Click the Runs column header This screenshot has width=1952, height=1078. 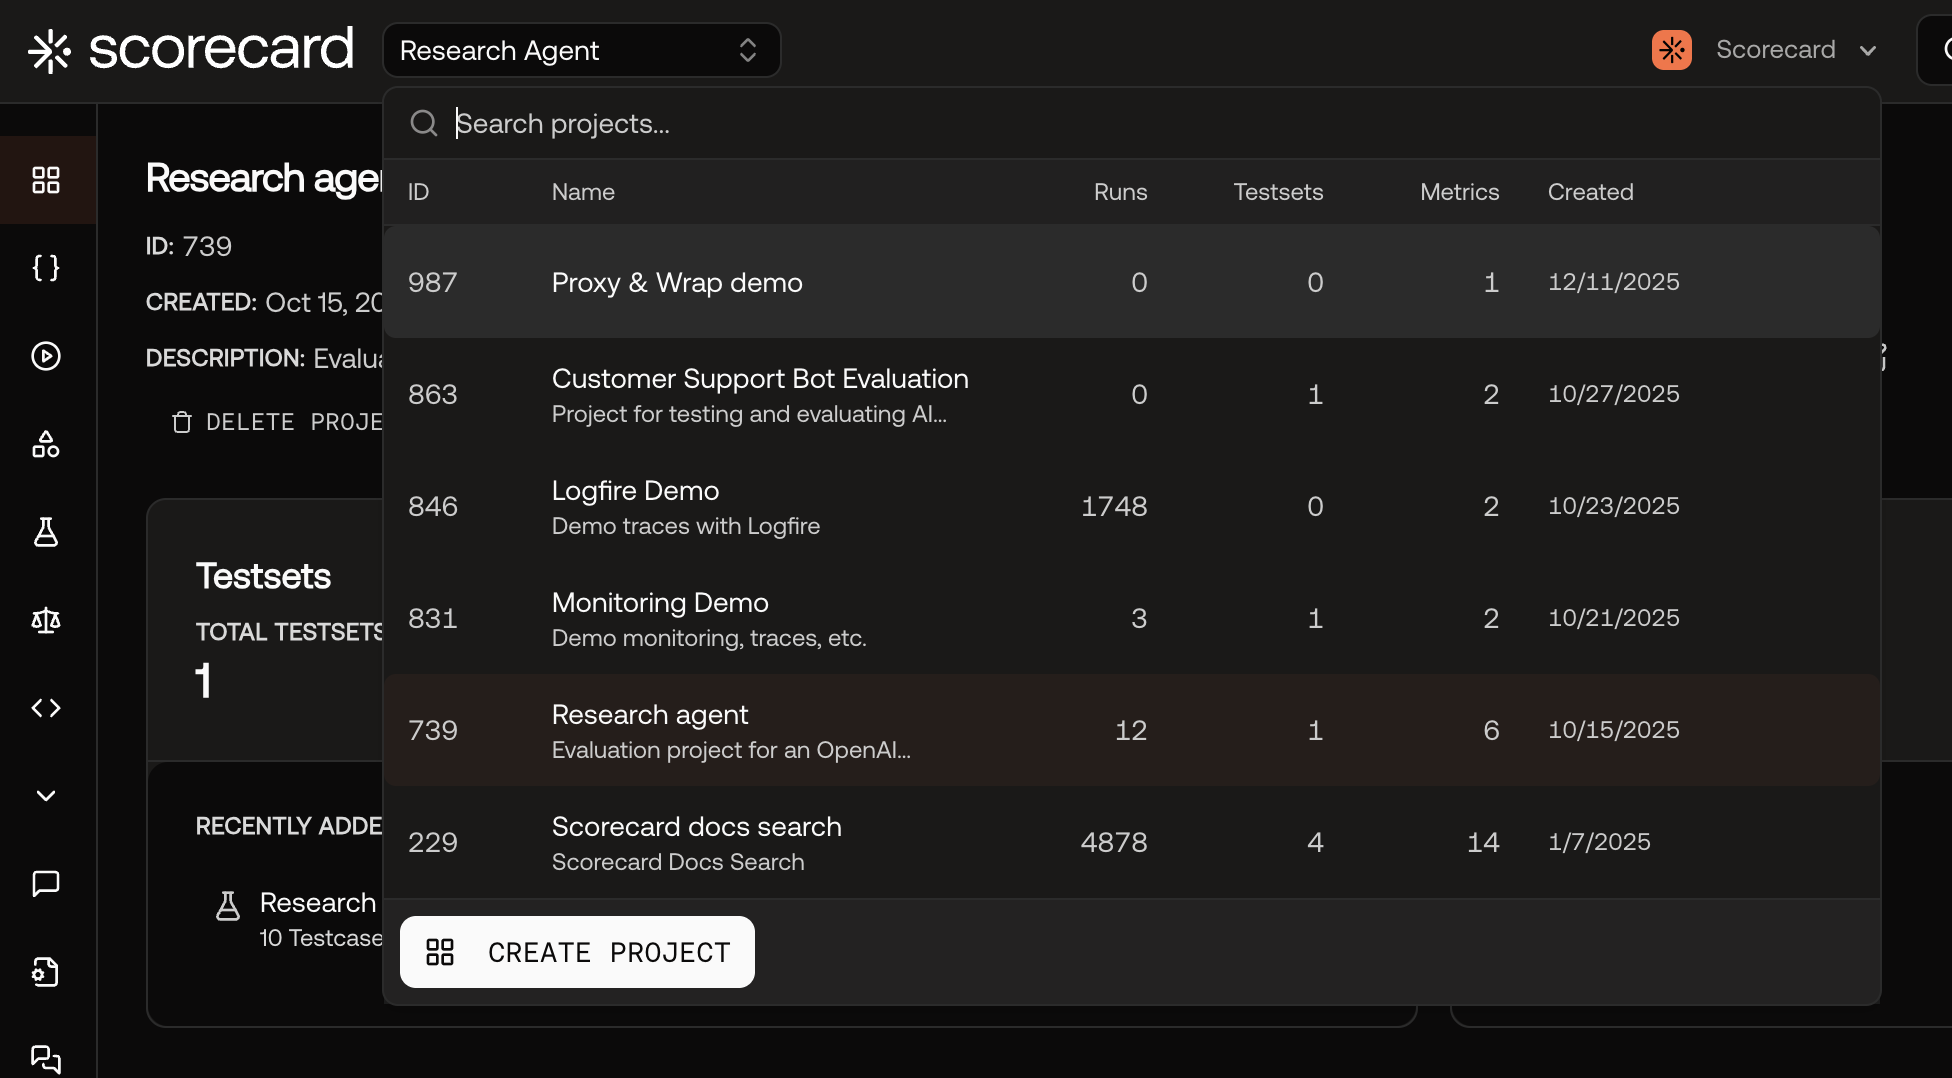point(1120,192)
